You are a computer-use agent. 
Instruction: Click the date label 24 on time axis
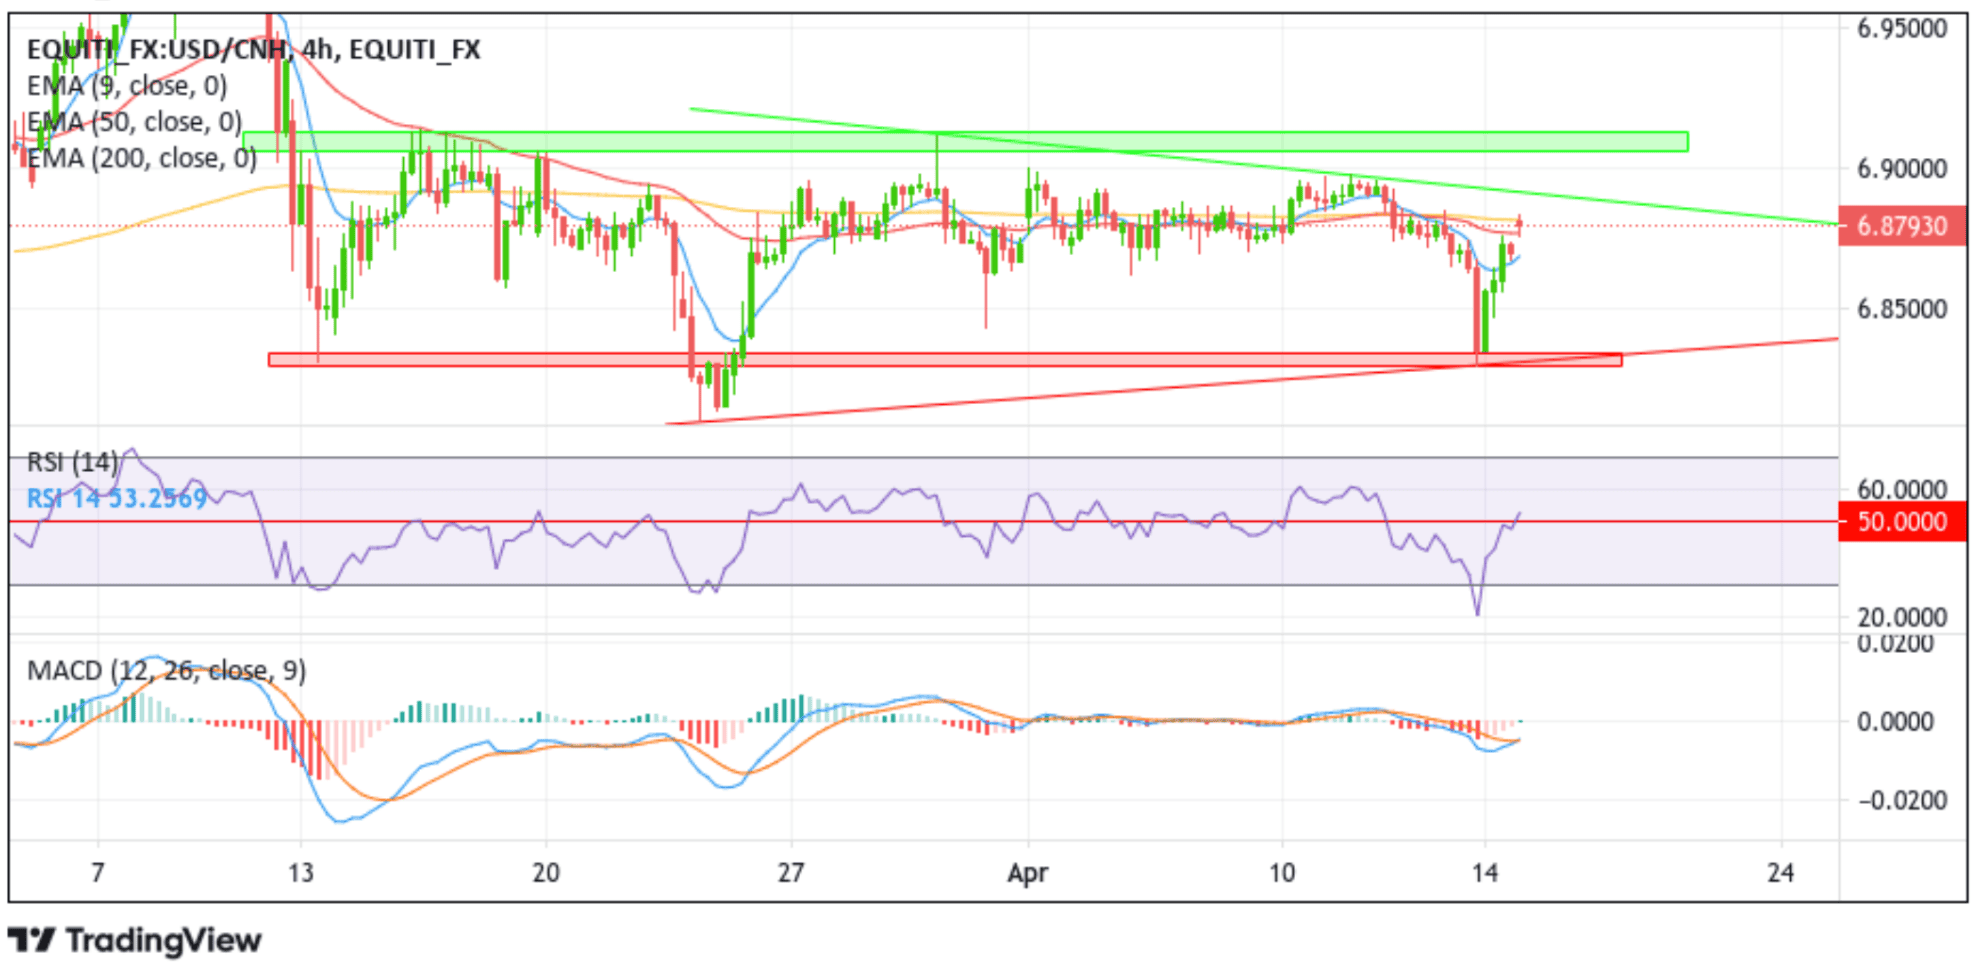(x=1781, y=873)
